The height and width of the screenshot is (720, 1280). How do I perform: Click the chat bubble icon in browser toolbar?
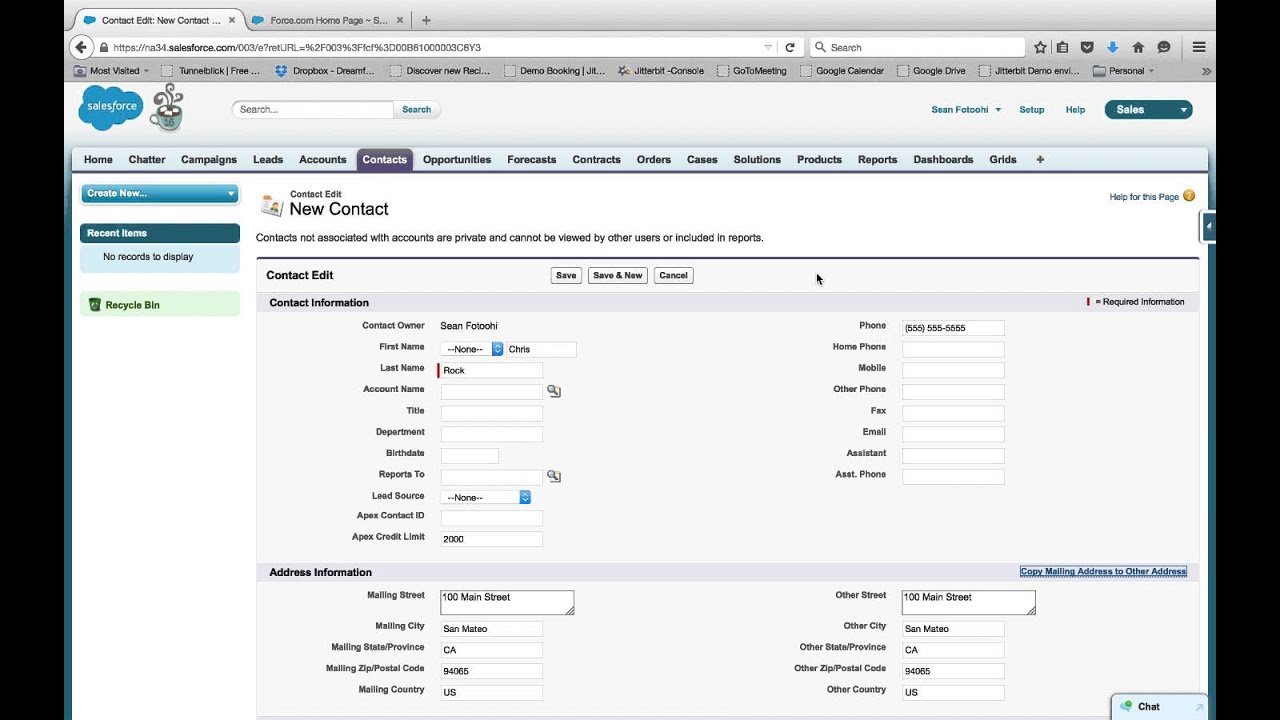[x=1164, y=47]
